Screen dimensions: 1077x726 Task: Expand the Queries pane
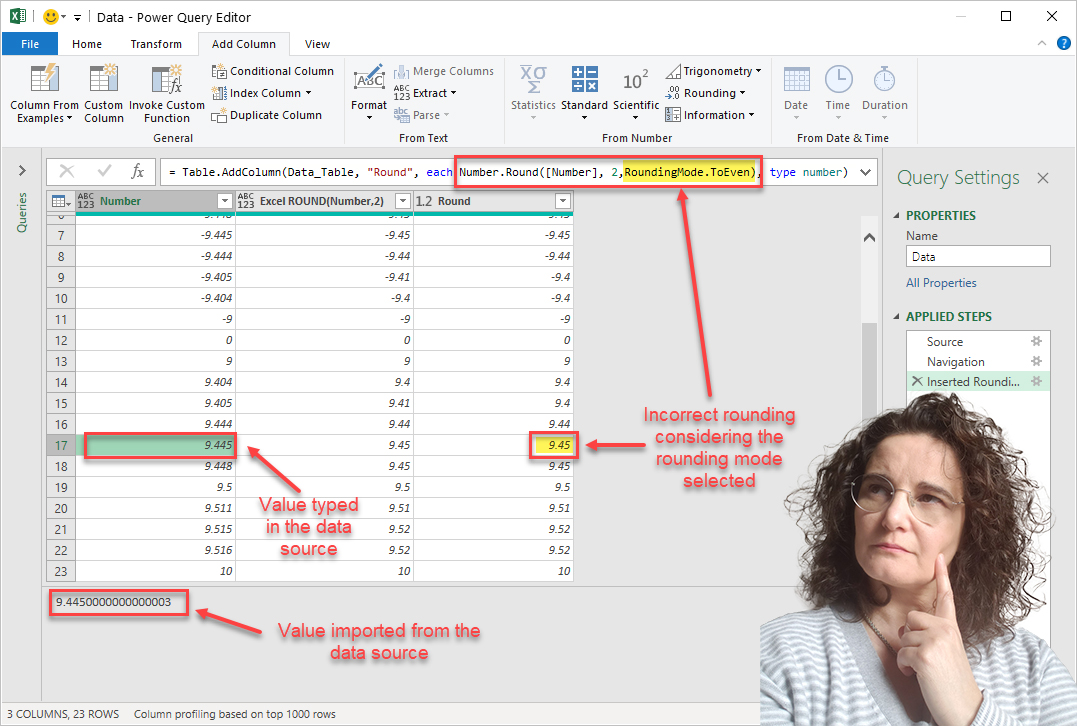tap(22, 170)
